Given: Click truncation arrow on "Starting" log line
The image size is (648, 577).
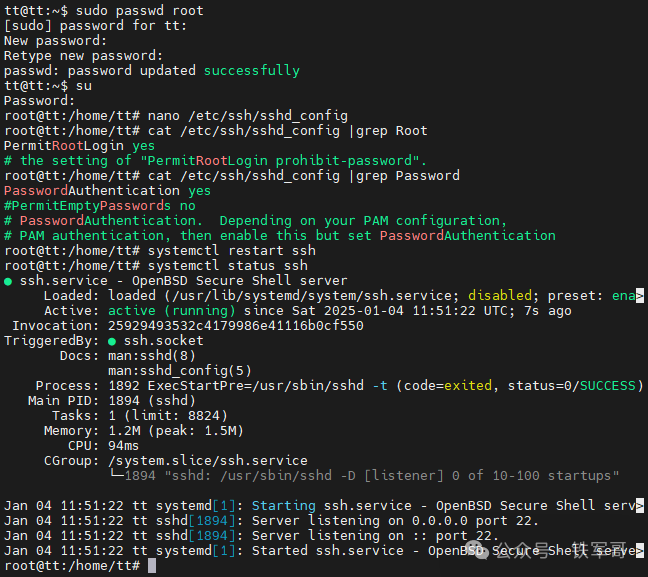Looking at the screenshot, I should [x=640, y=505].
